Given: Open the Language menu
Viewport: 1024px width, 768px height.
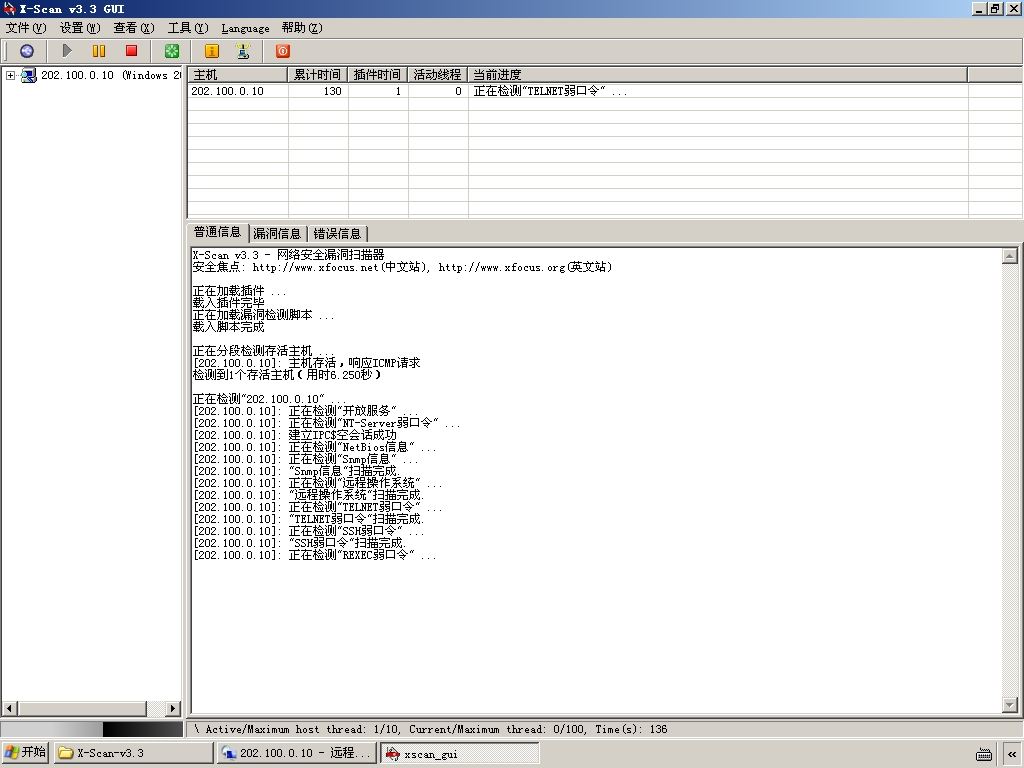Looking at the screenshot, I should [245, 28].
